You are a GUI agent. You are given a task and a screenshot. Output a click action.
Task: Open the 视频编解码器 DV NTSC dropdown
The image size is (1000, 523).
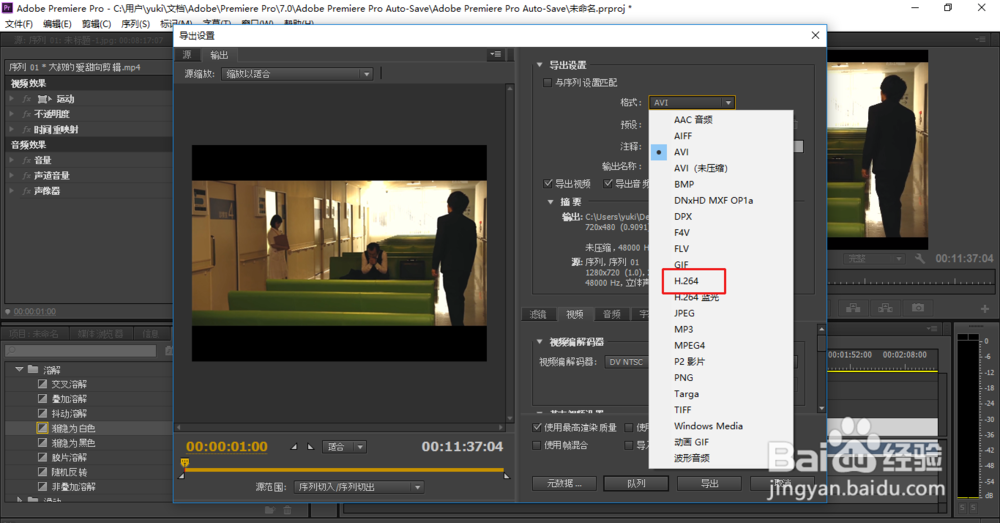click(626, 362)
